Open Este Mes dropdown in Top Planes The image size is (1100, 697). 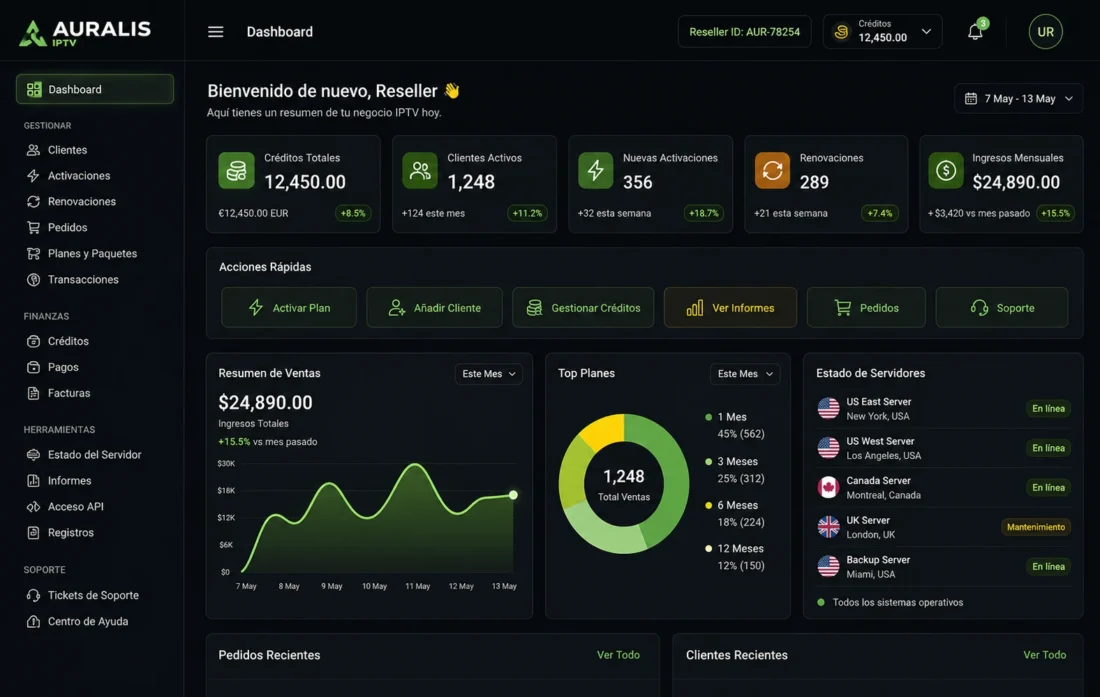744,374
